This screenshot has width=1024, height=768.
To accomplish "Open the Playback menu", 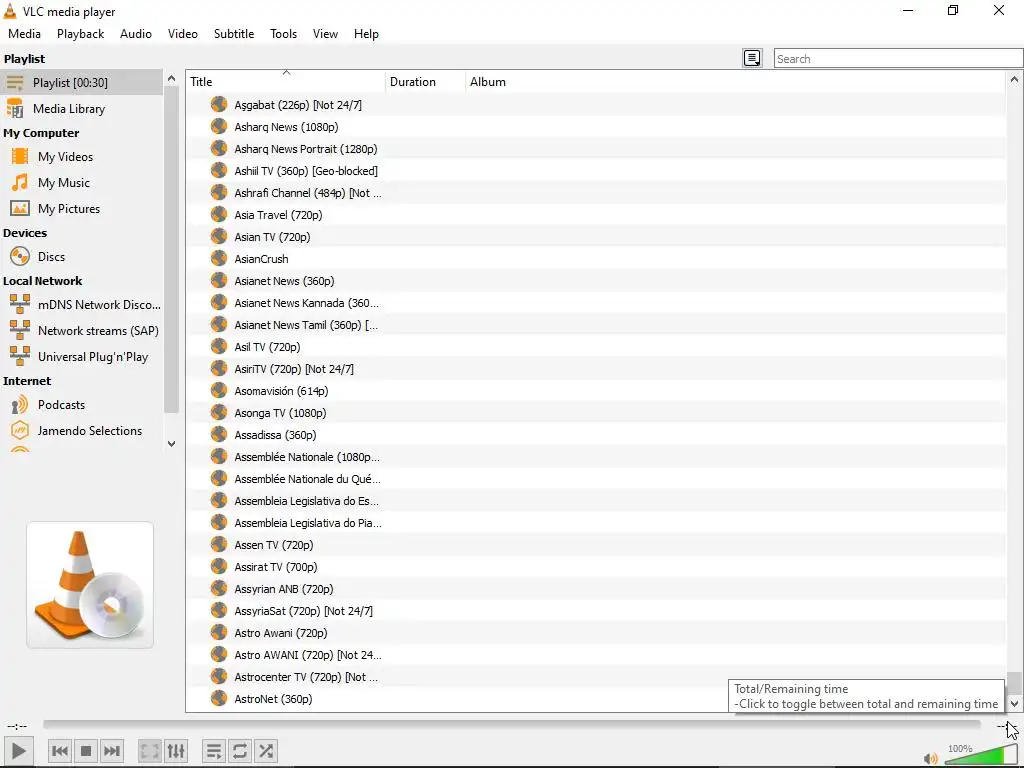I will 80,34.
